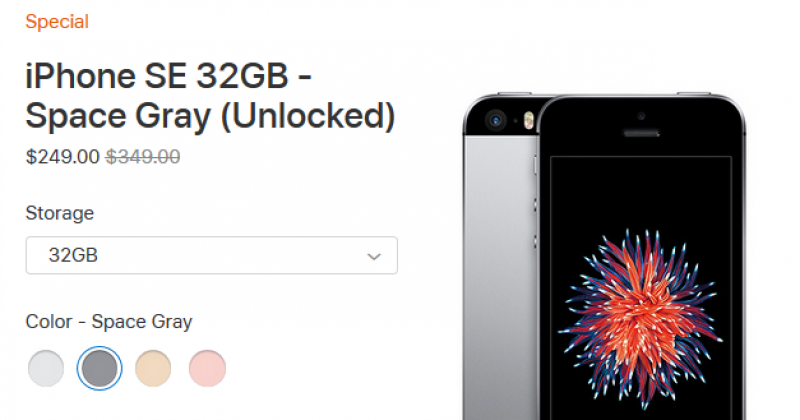Pick the Rose Gold color swatch
Viewport: 800px width, 420px height.
click(207, 368)
